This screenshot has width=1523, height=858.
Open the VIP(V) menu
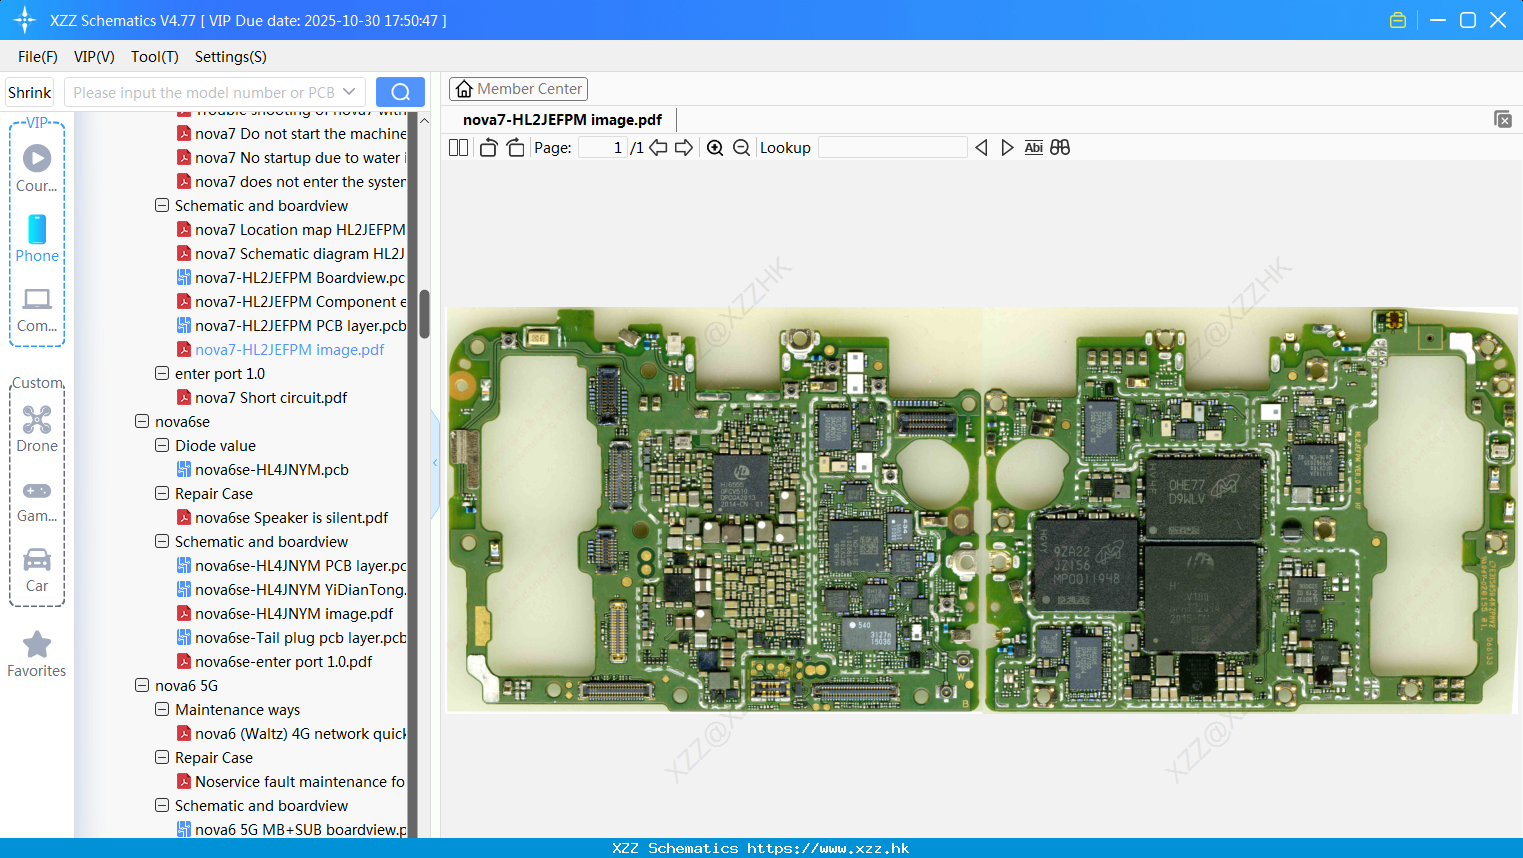pyautogui.click(x=94, y=57)
